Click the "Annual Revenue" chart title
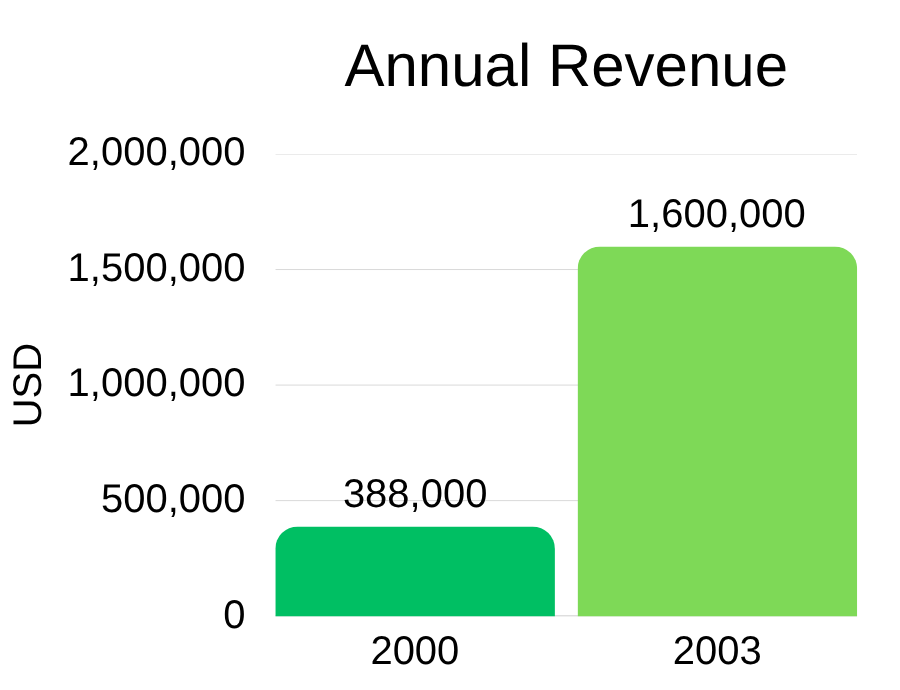 coord(565,67)
